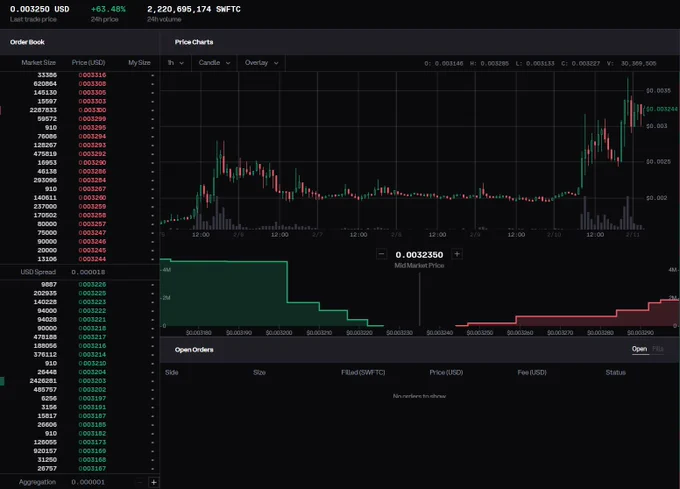Click the Fee (USD) column header
Viewport: 680px width, 489px height.
(x=532, y=372)
